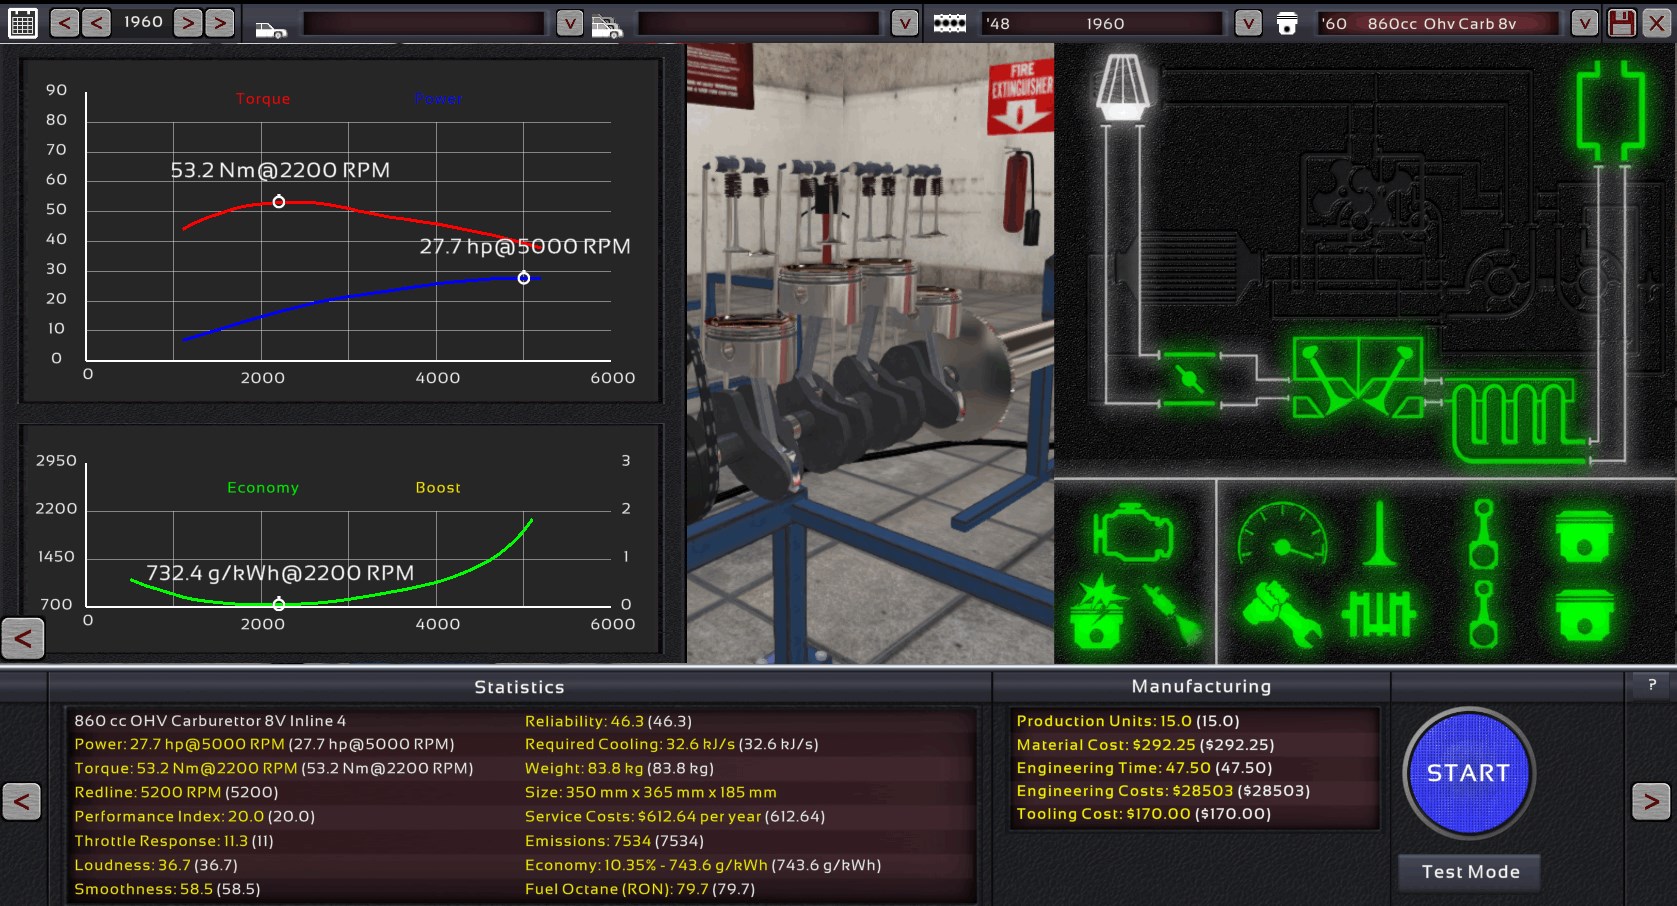Advance the year 1960 by one step

click(188, 22)
